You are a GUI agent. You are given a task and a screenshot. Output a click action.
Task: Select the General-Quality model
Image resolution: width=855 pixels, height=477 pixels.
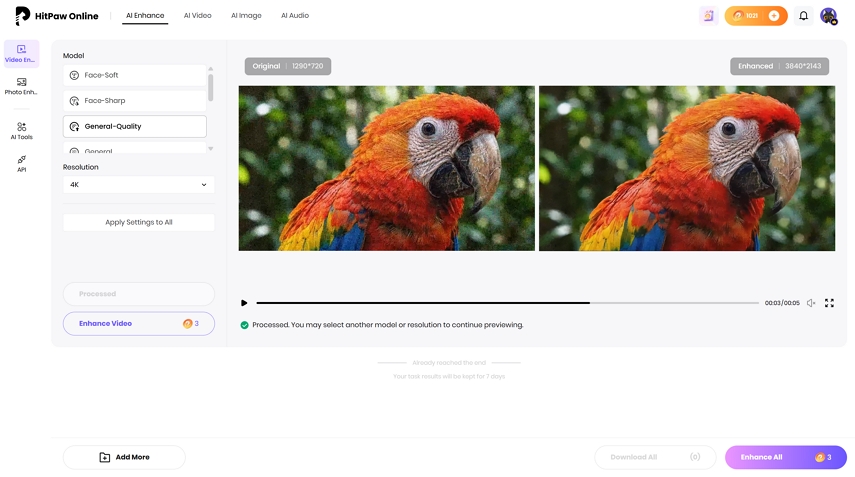[135, 126]
